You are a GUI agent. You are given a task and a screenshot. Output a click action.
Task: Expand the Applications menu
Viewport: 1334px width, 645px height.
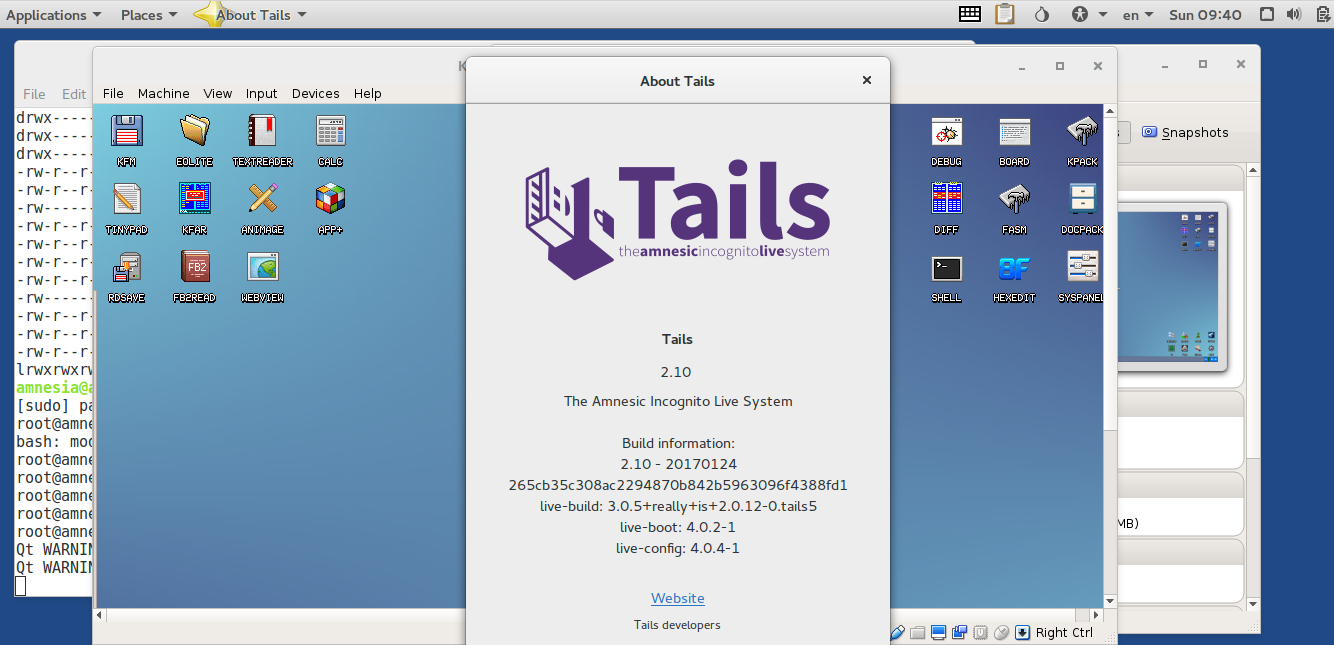coord(53,15)
